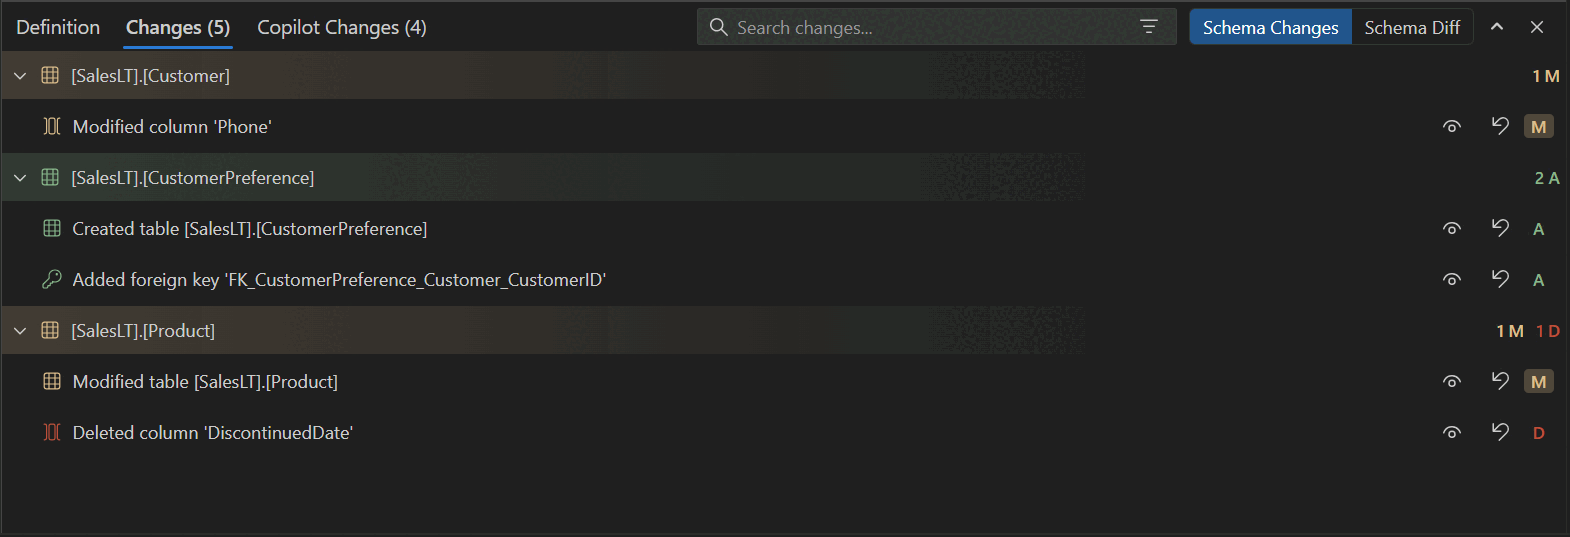Open the Copilot Changes (4) tab
1570x537 pixels.
(x=341, y=27)
